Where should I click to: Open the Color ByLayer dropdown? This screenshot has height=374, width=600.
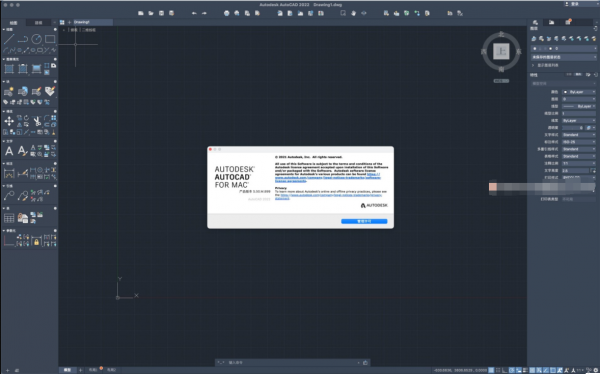point(579,92)
